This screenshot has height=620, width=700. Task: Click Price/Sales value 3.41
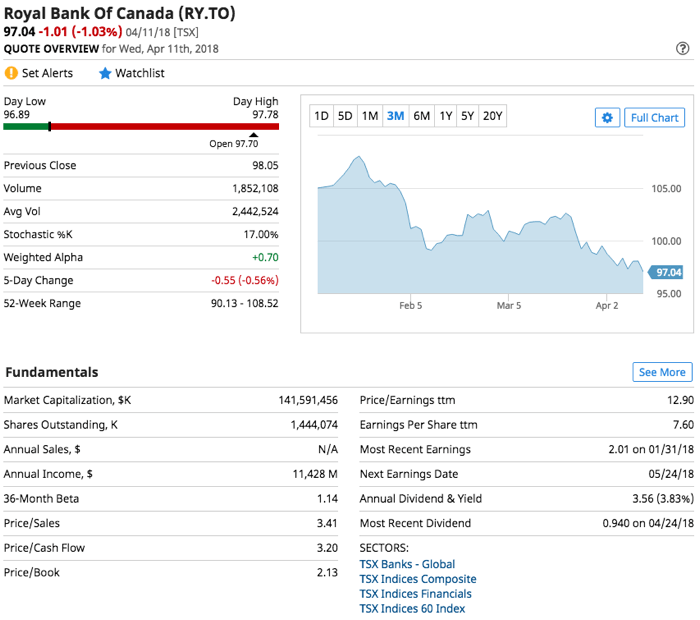(x=327, y=523)
